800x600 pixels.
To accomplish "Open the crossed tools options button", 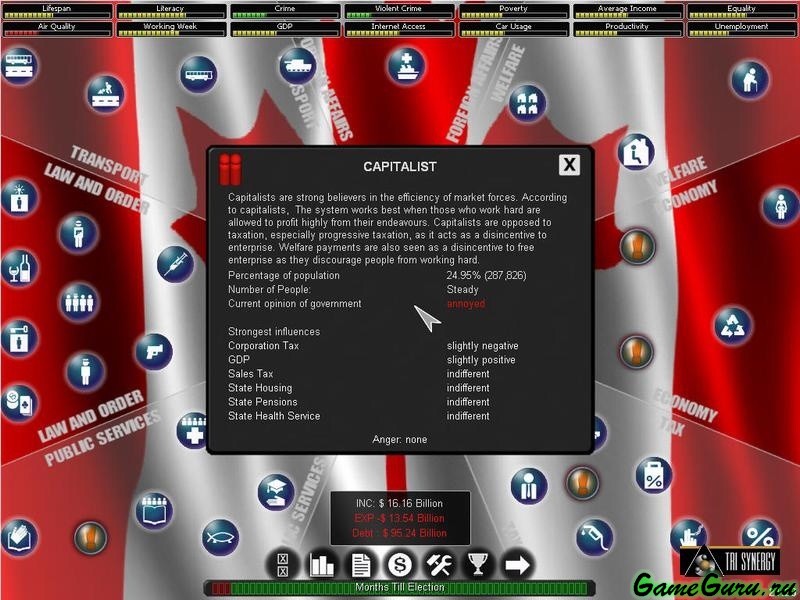I will (x=439, y=565).
